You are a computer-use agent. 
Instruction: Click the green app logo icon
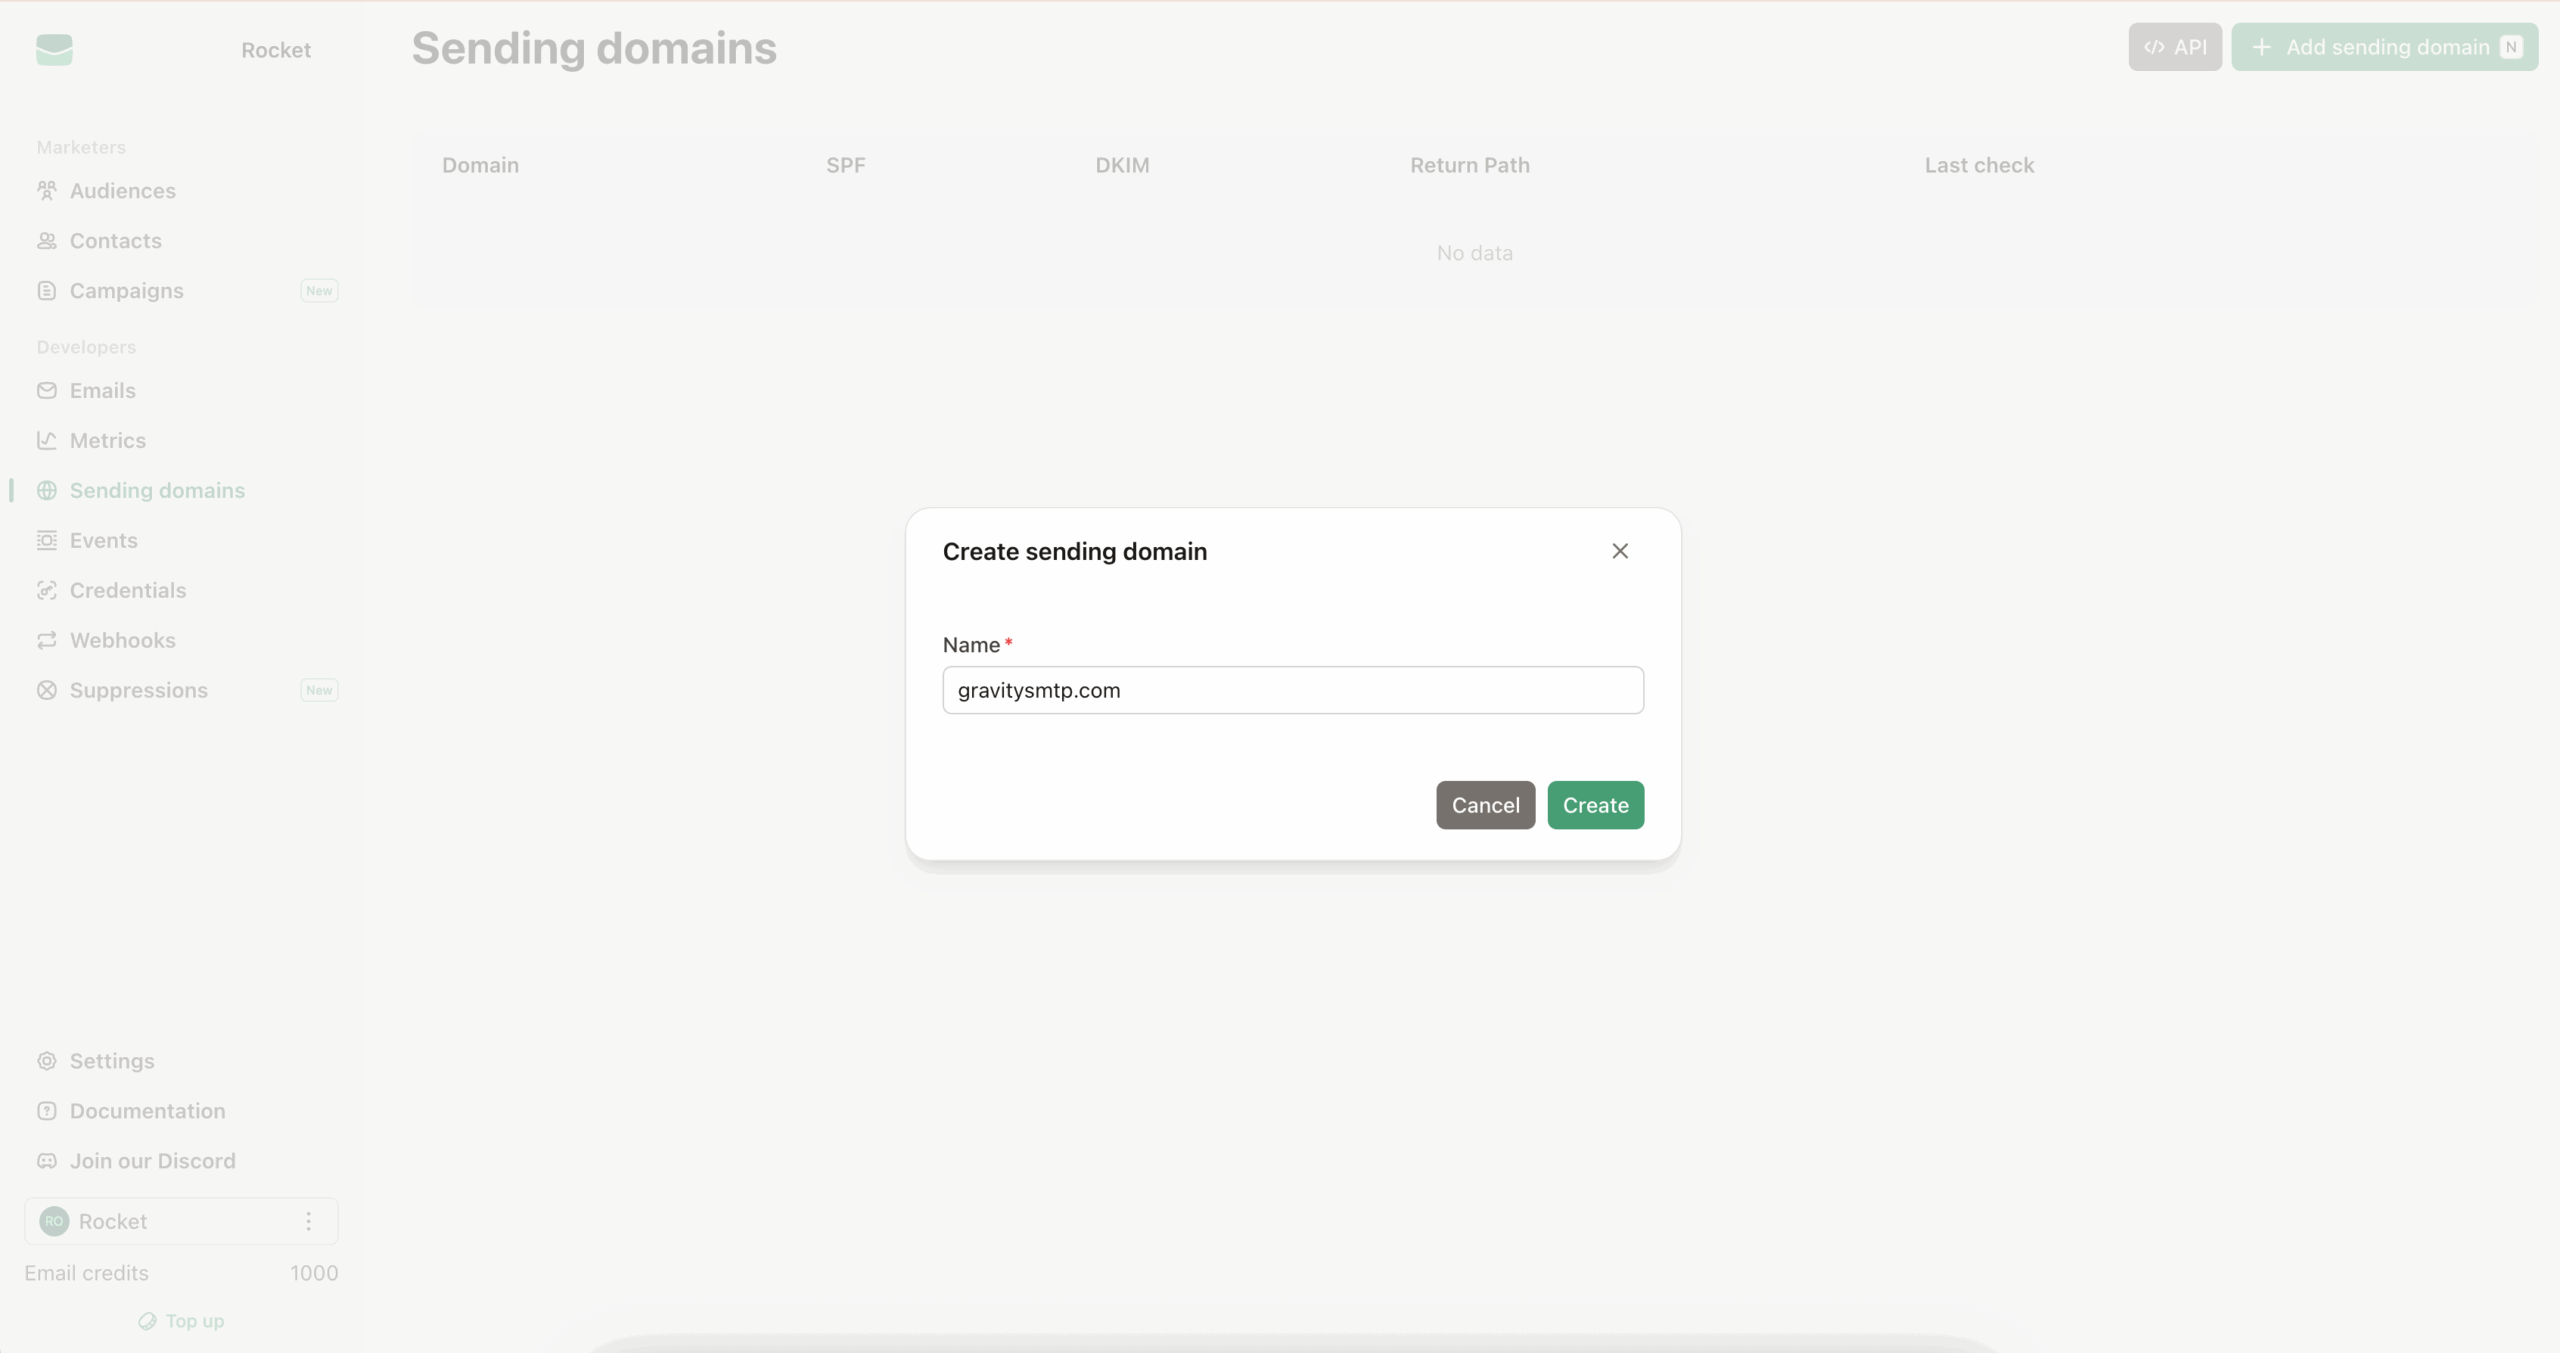(x=54, y=49)
